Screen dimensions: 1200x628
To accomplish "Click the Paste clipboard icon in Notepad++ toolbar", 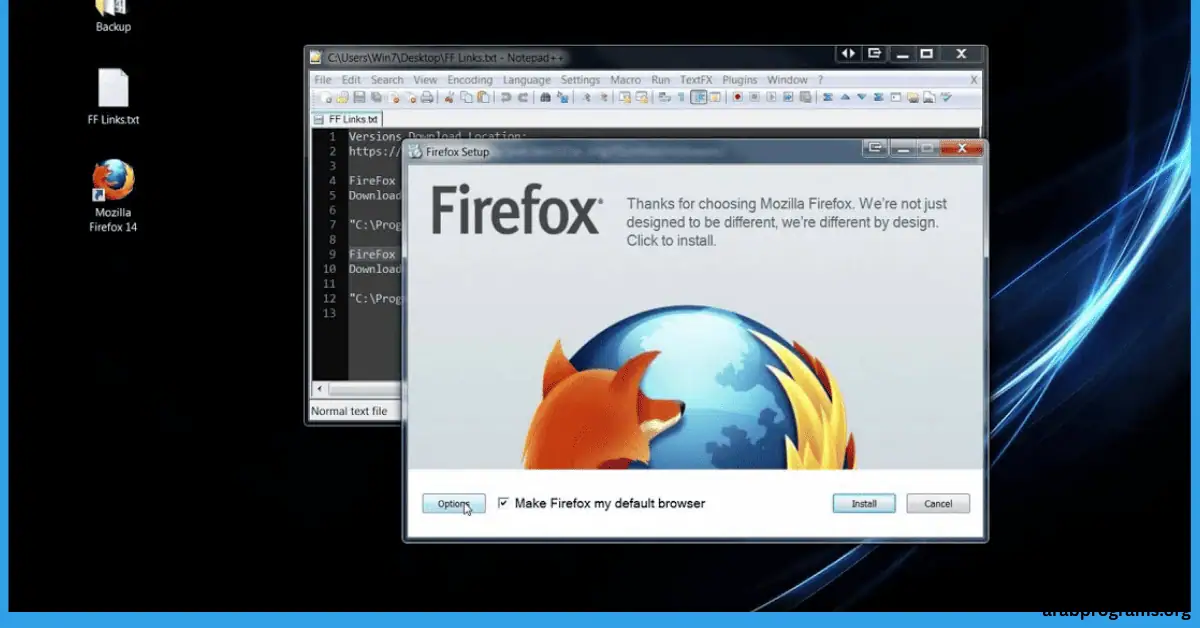I will coord(483,97).
